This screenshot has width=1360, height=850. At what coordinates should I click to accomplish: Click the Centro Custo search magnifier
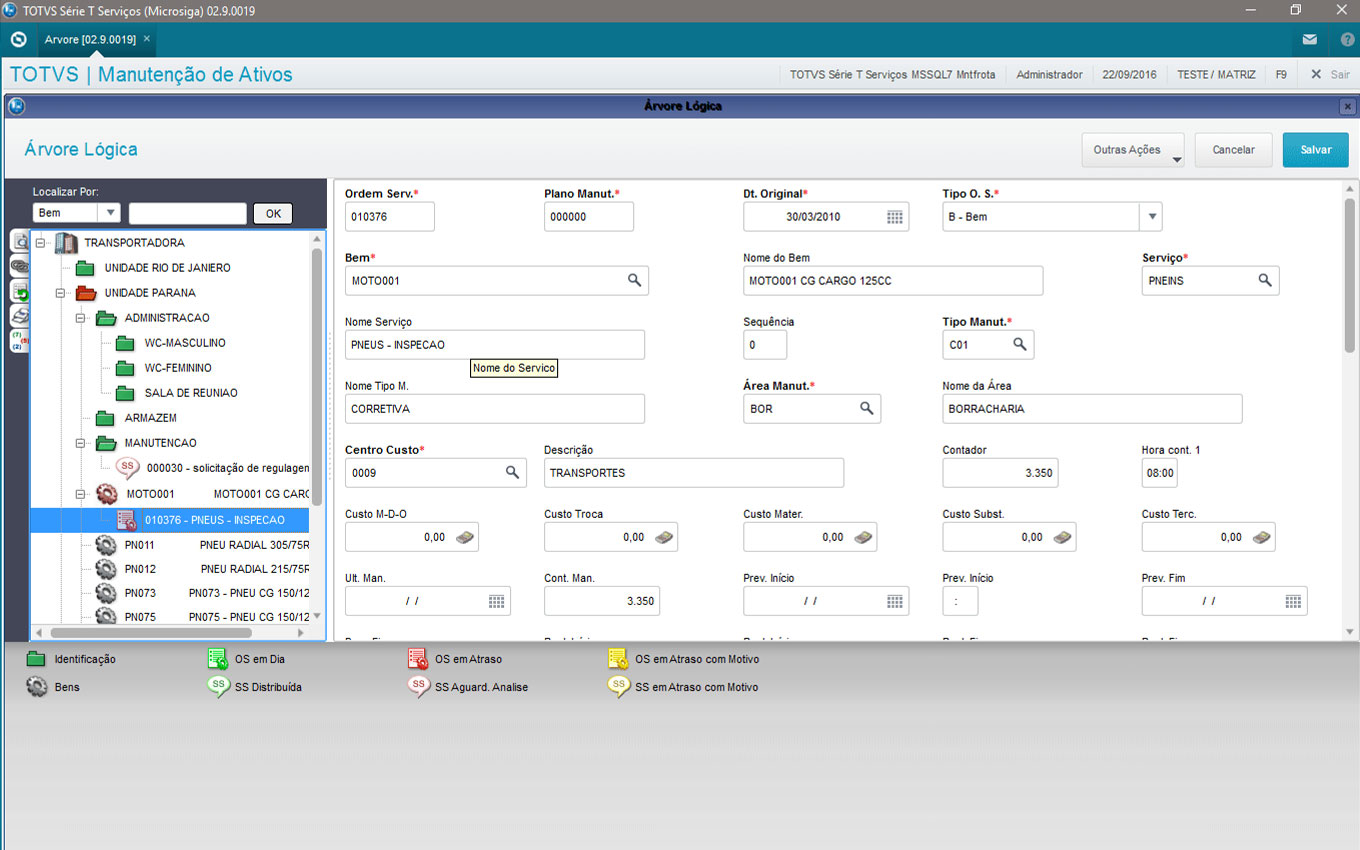click(x=512, y=472)
